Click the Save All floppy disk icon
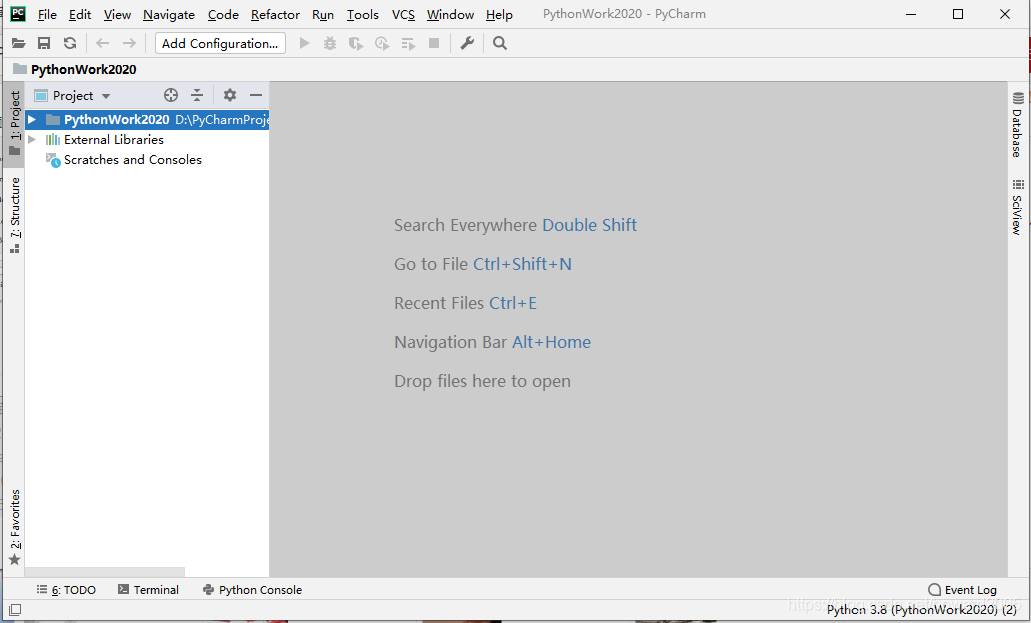Viewport: 1031px width, 623px height. pyautogui.click(x=44, y=43)
